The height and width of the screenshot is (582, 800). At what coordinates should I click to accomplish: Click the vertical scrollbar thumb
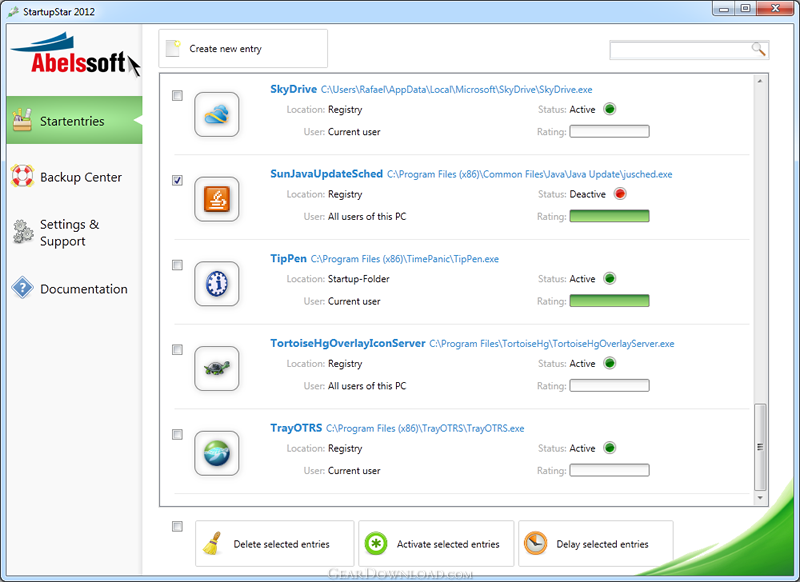tap(760, 447)
